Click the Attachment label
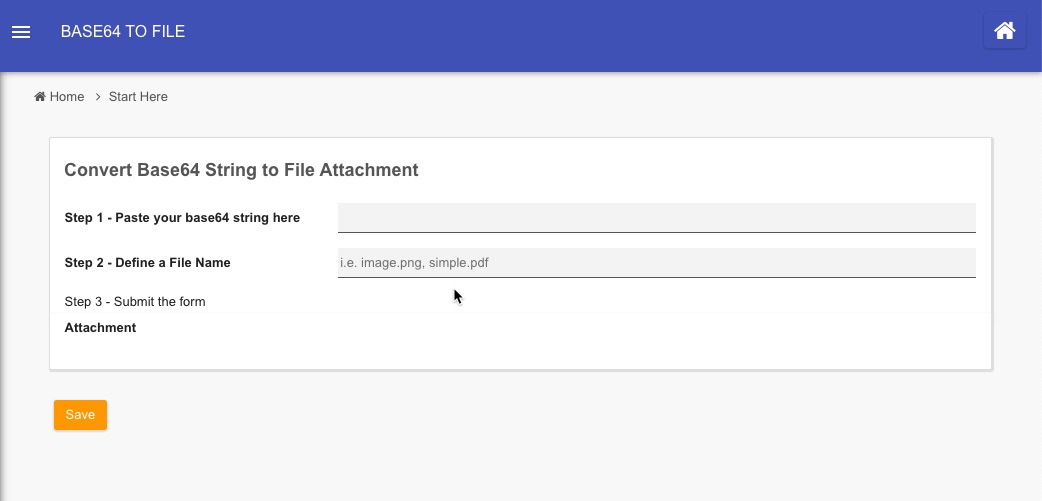1042x501 pixels. [x=100, y=328]
